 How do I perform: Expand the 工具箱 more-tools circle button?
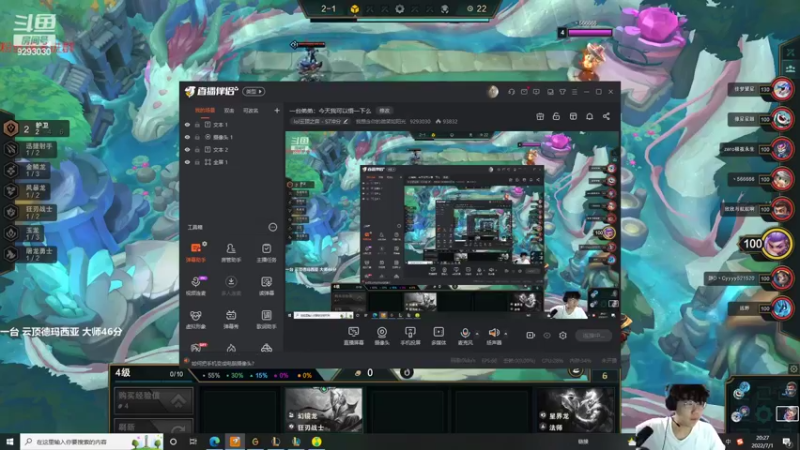(x=273, y=227)
